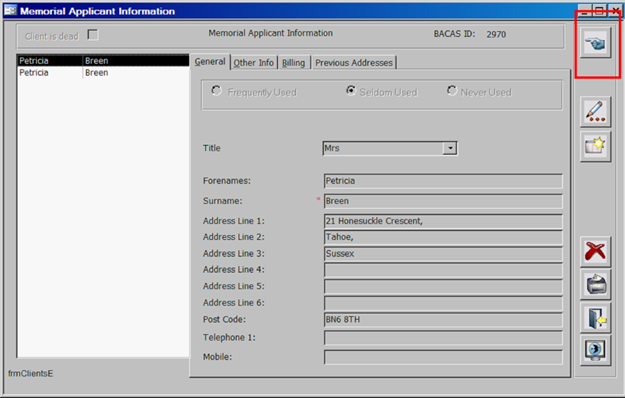The width and height of the screenshot is (625, 398).
Task: Click the printer icon
Action: [596, 284]
